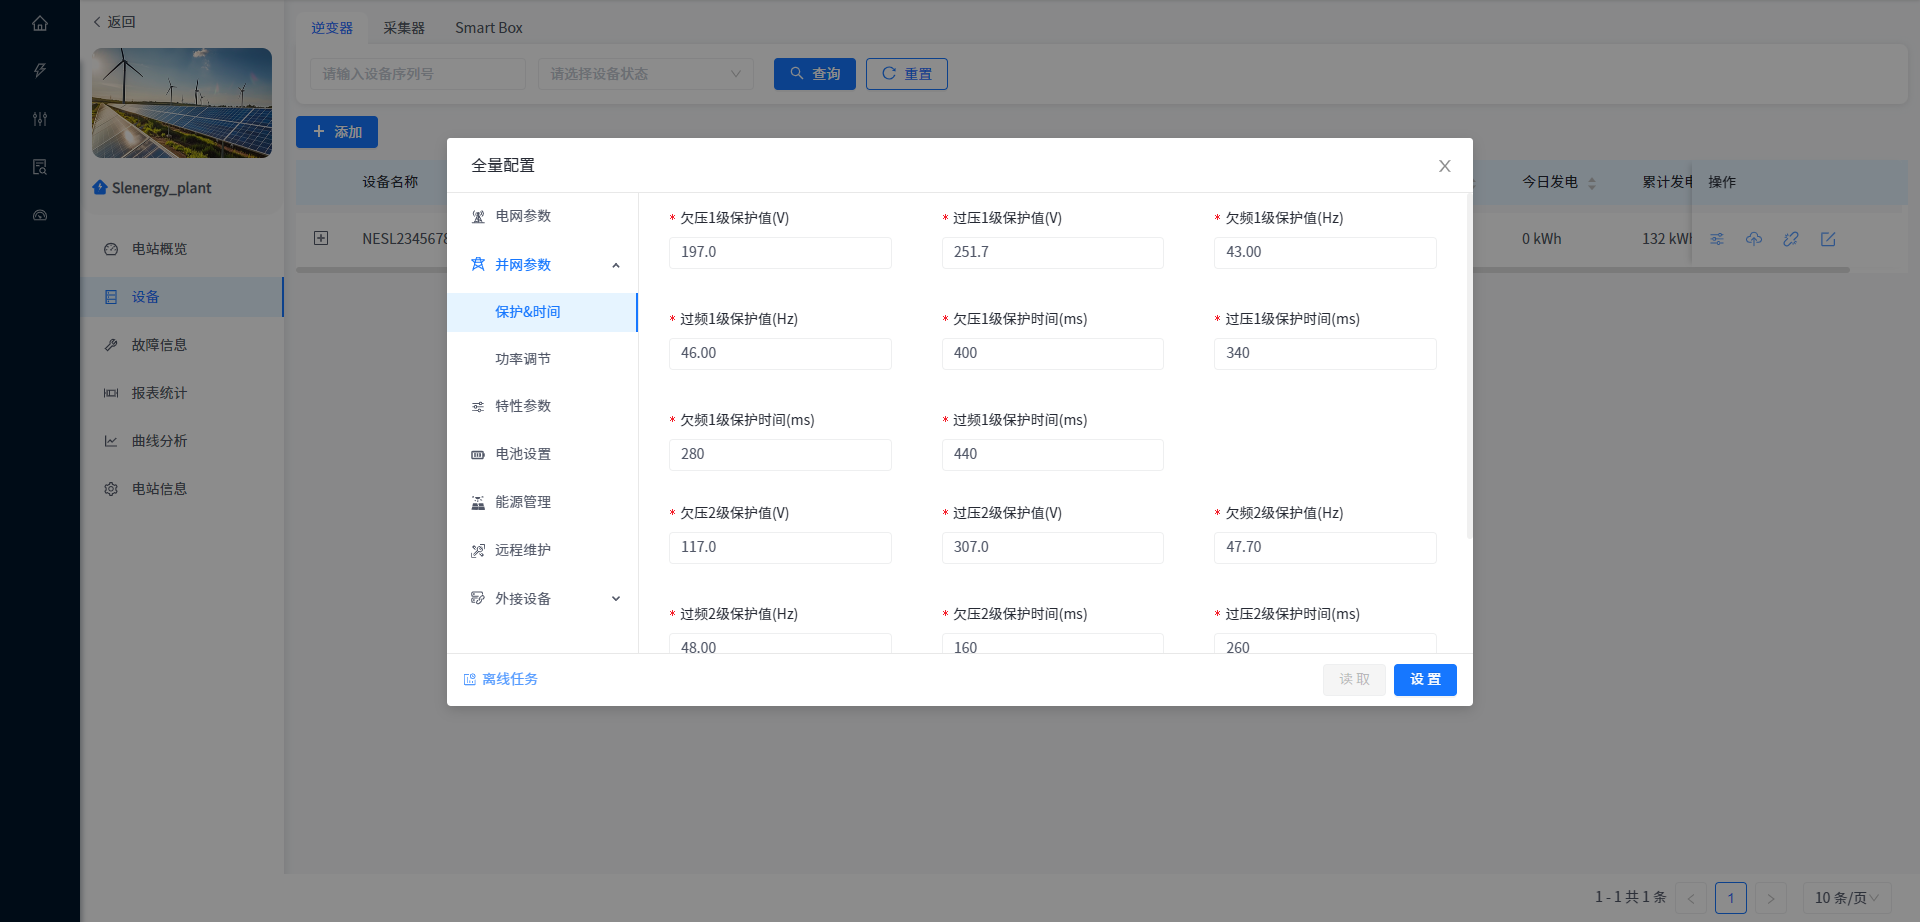The height and width of the screenshot is (922, 1920).
Task: Click the home icon in left rail
Action: 40,23
